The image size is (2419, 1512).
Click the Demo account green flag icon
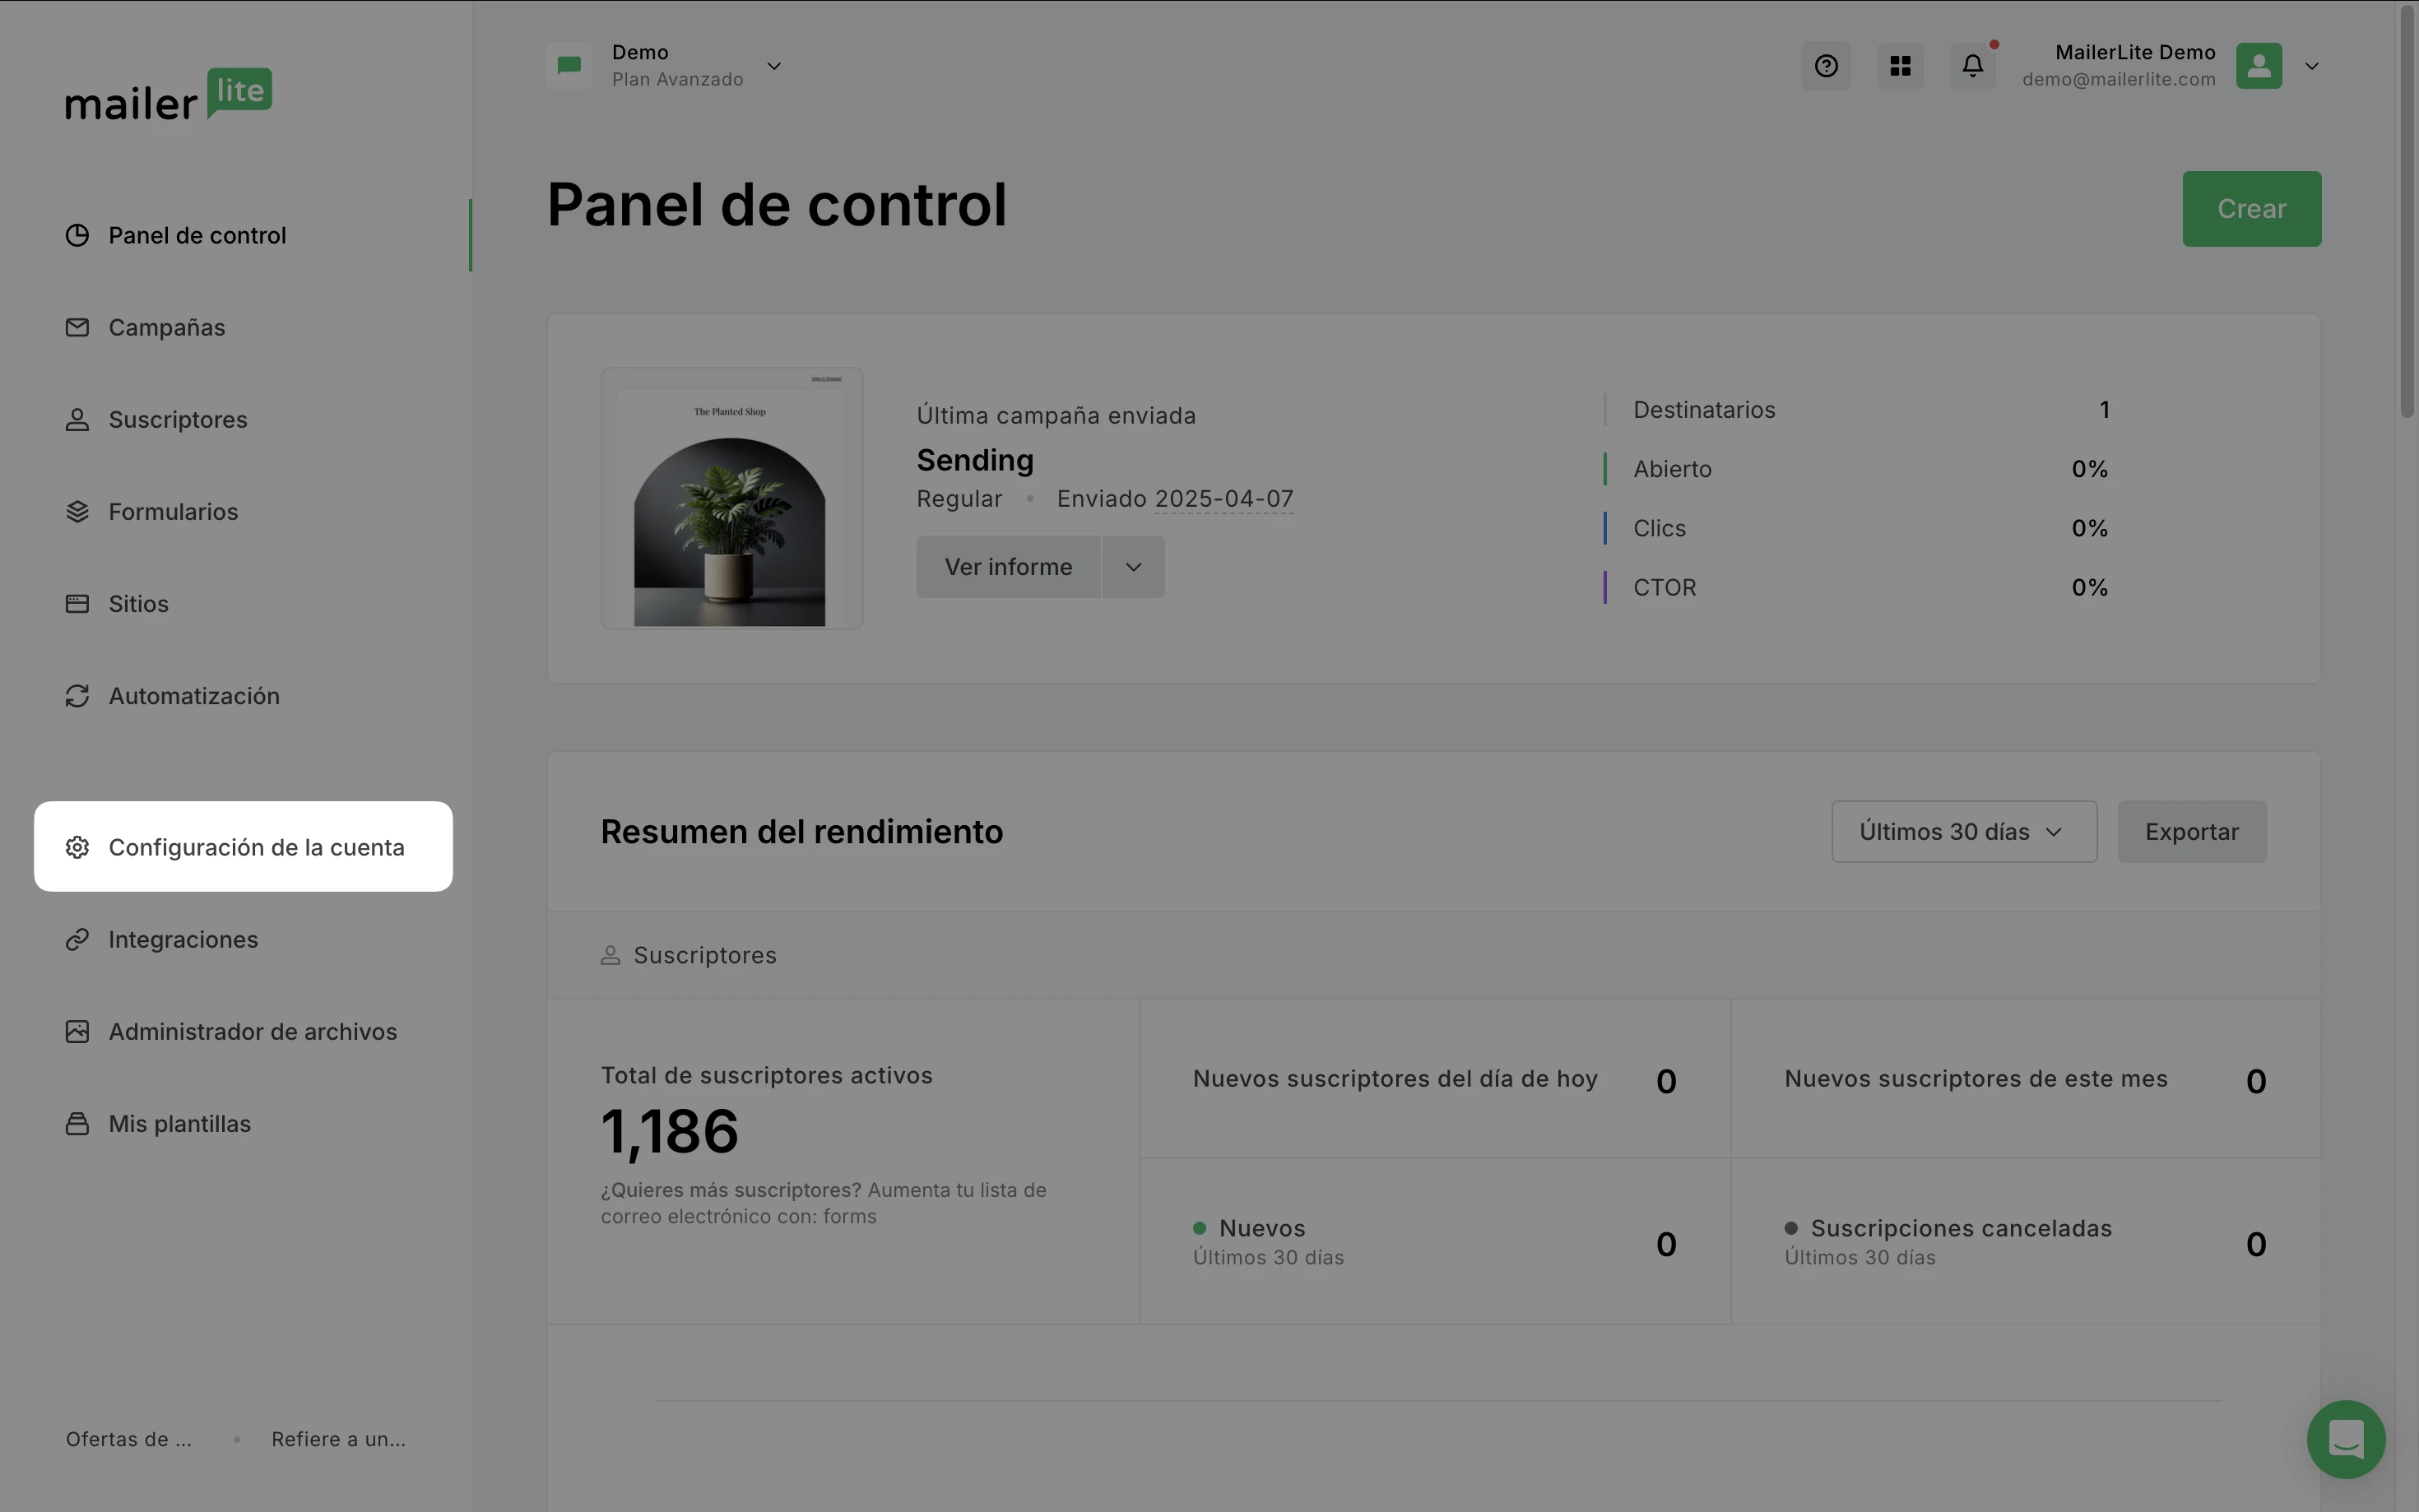569,66
